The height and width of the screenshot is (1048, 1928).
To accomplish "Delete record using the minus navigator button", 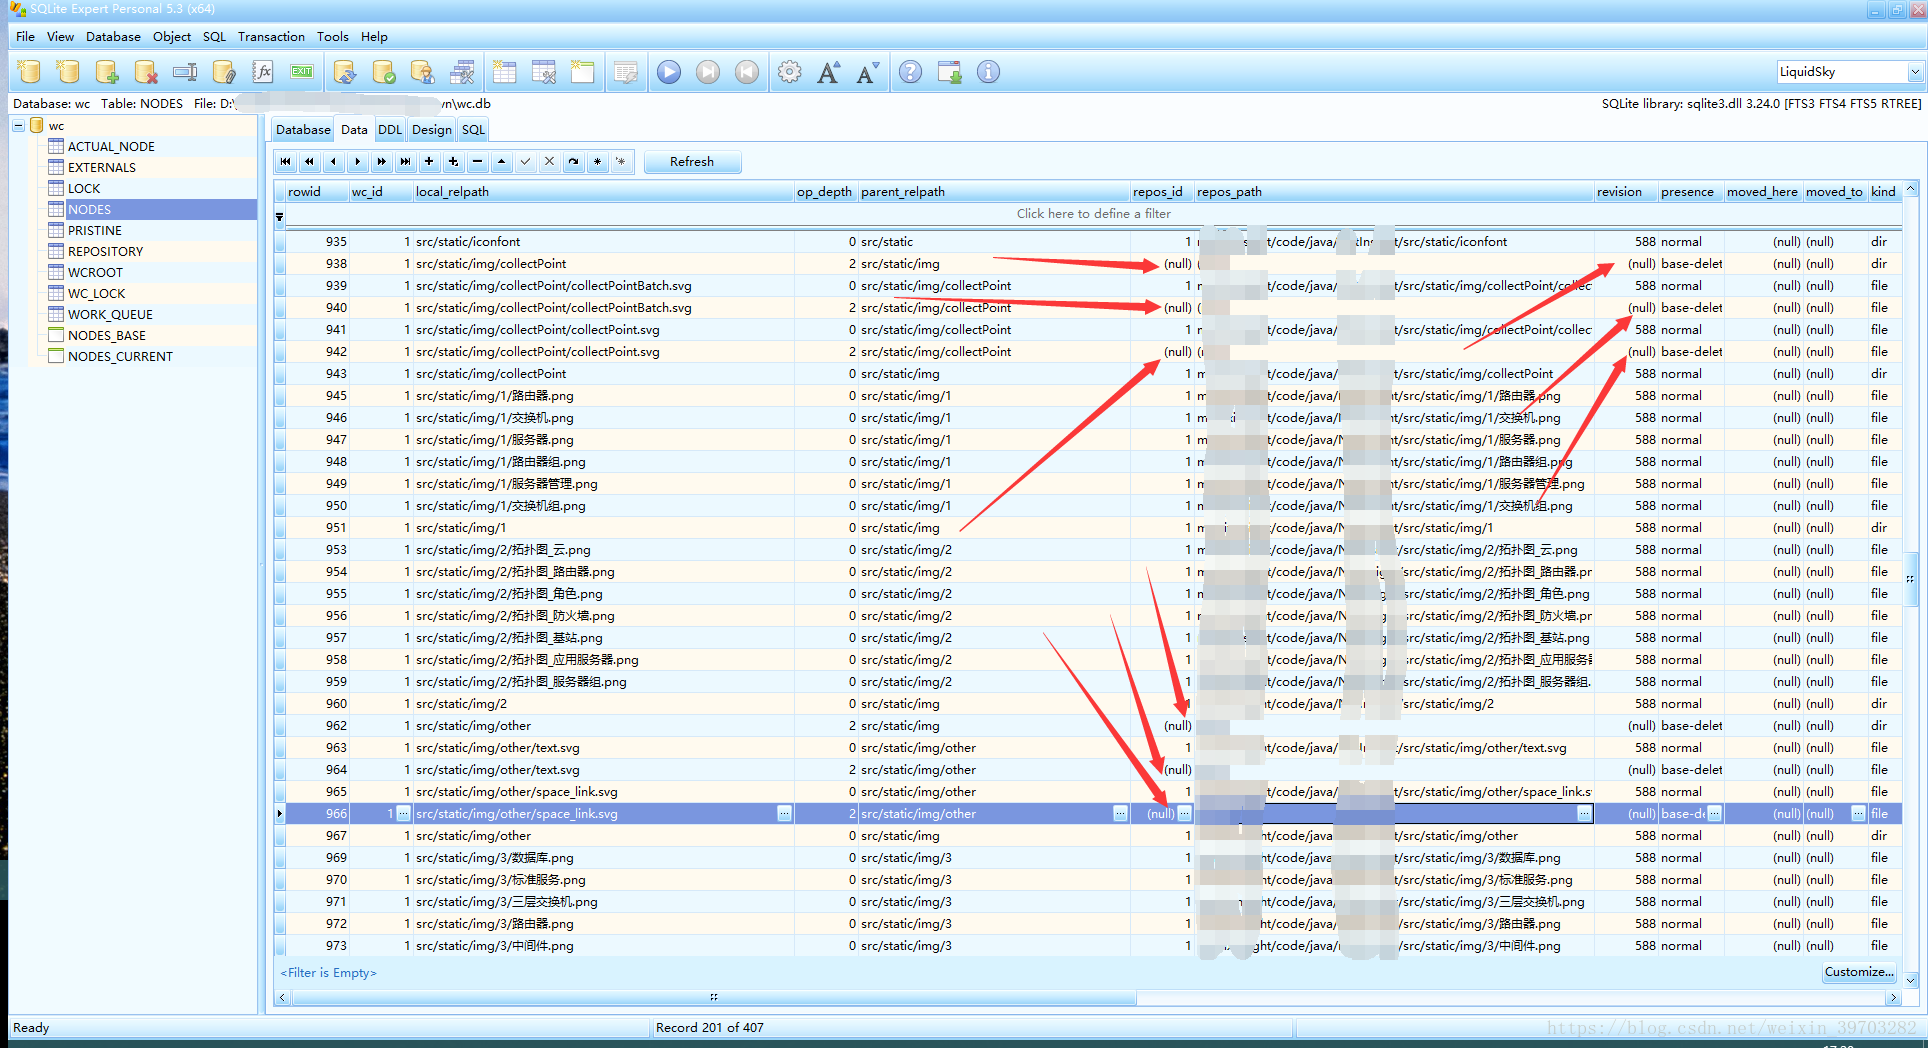I will pyautogui.click(x=477, y=162).
